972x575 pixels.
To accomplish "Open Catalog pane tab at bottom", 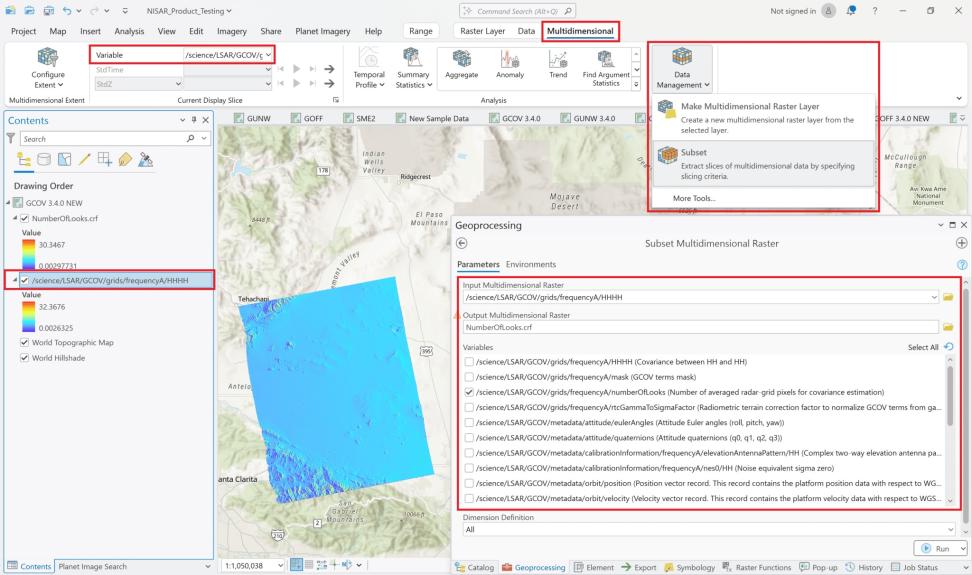I will (x=475, y=567).
